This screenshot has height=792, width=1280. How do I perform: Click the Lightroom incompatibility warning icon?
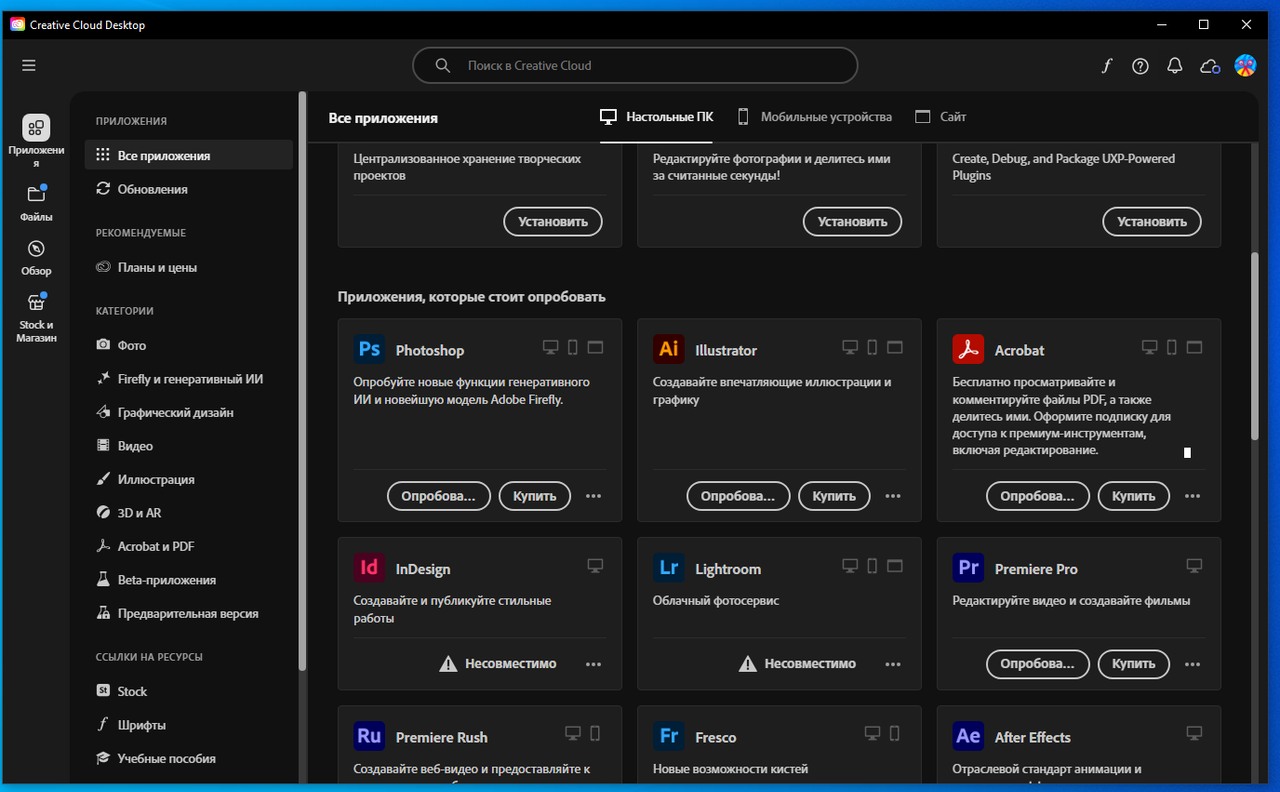(x=748, y=663)
